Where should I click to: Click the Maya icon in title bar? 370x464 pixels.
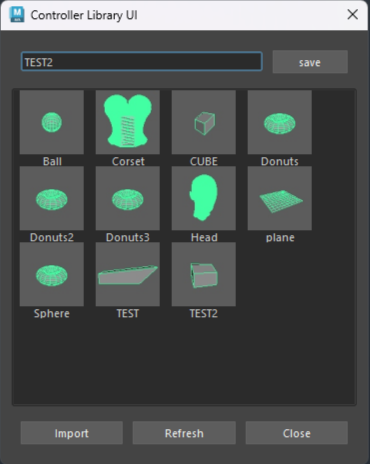pos(17,15)
